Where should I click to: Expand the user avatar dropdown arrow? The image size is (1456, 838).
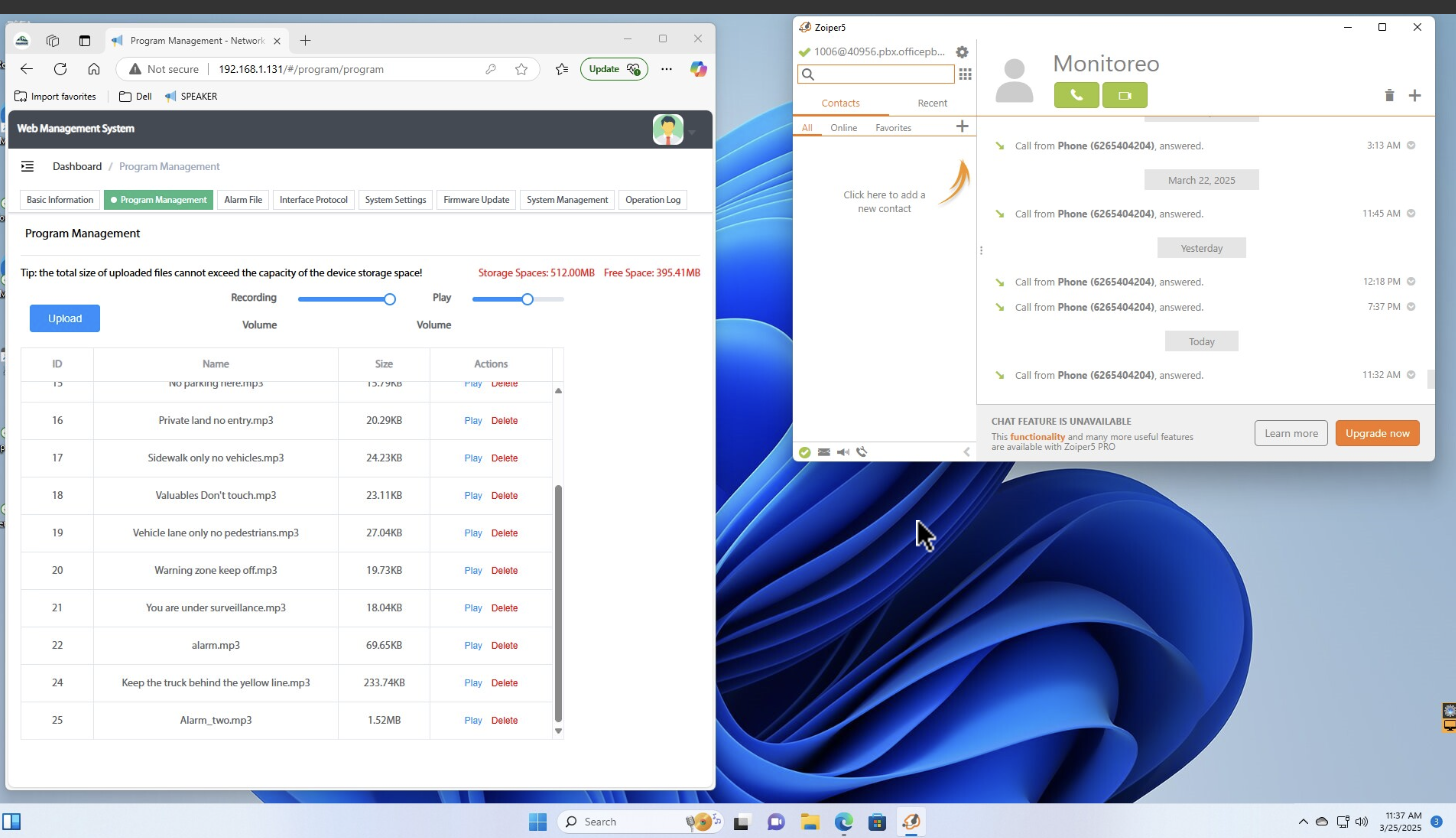coord(692,132)
